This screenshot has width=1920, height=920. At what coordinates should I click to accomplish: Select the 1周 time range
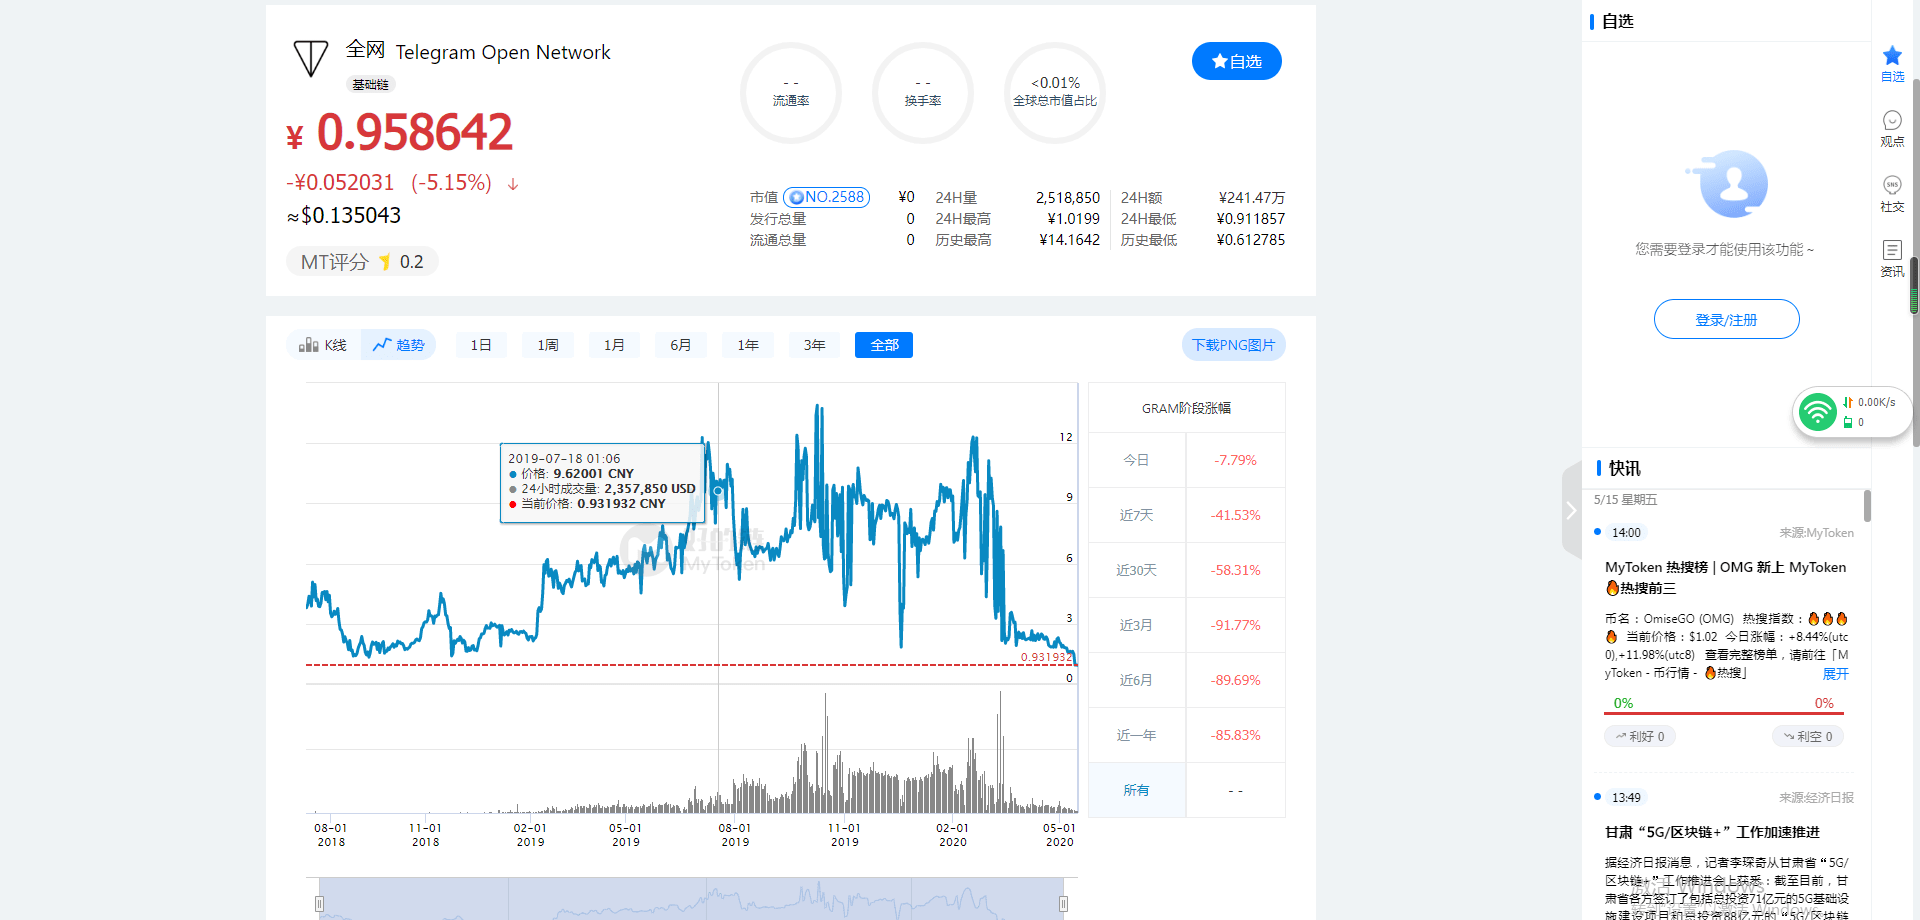coord(548,345)
